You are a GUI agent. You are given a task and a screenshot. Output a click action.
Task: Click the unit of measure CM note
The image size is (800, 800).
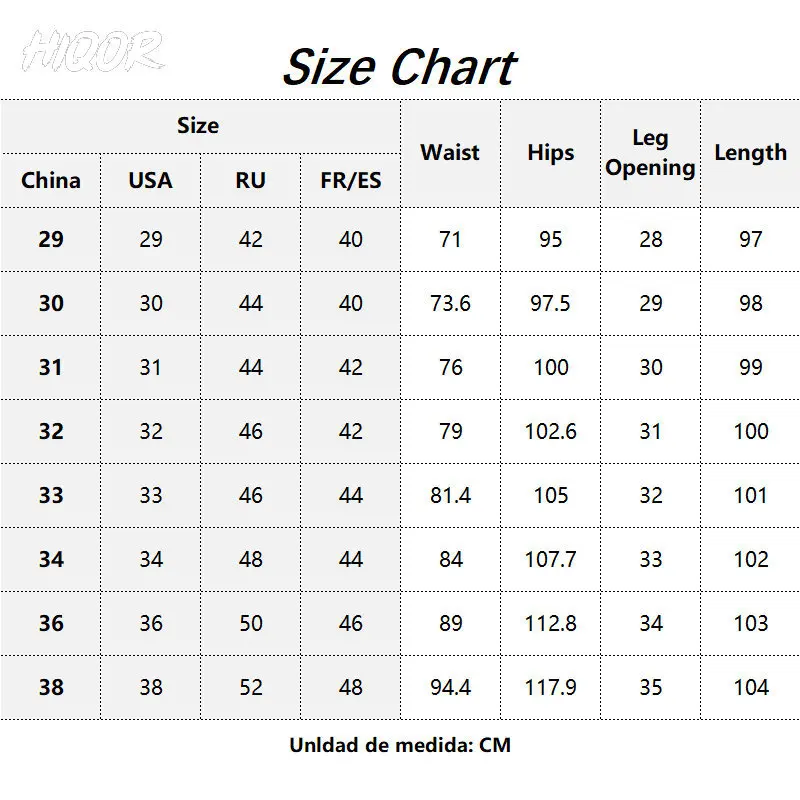pyautogui.click(x=400, y=745)
